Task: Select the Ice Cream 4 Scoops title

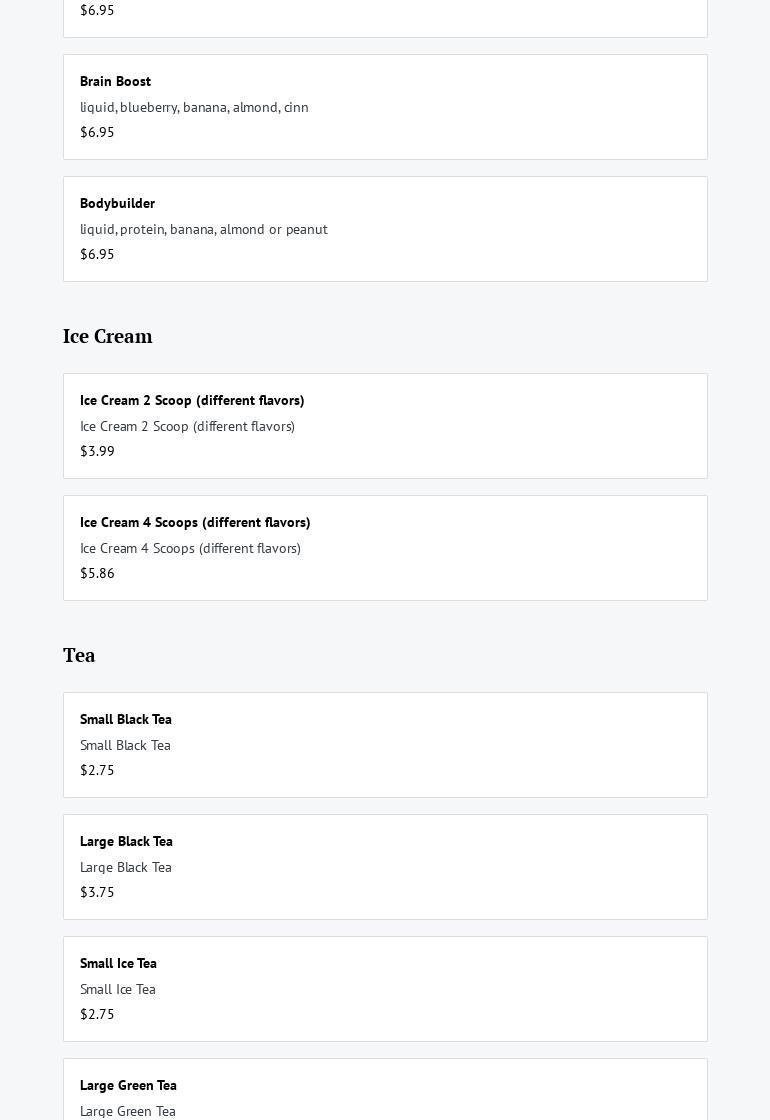Action: (x=195, y=522)
